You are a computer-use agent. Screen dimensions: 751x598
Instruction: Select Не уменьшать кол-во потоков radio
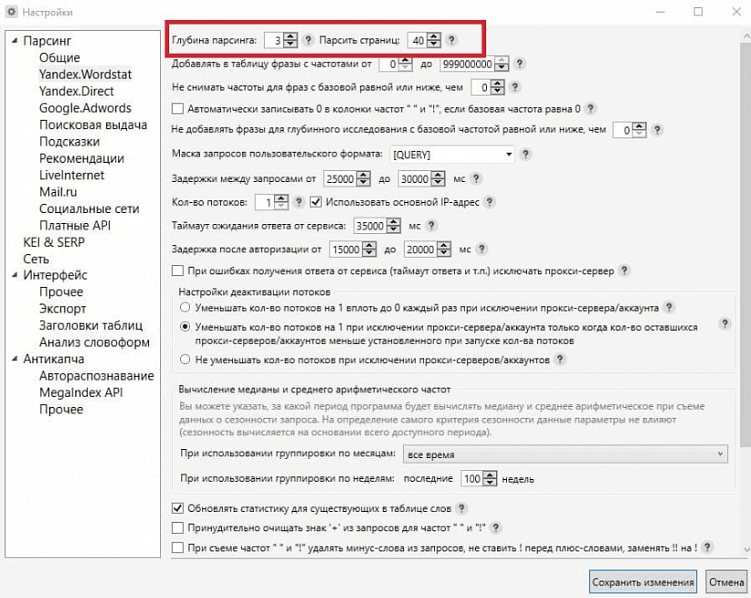coord(185,359)
